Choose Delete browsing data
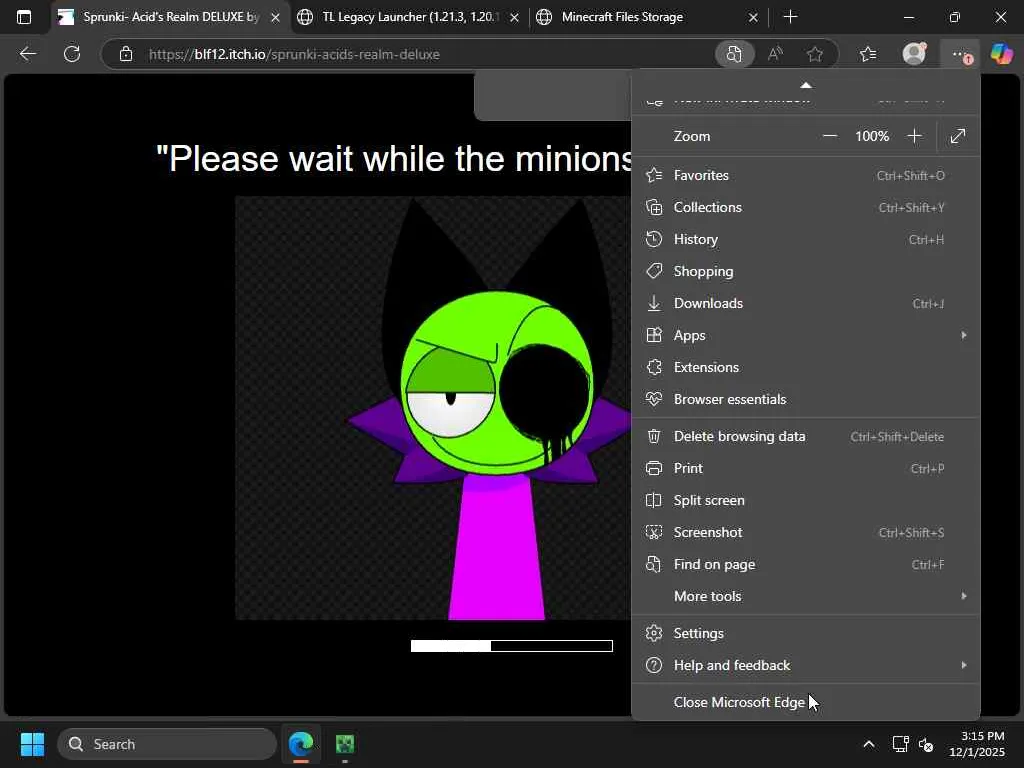1024x768 pixels. (x=805, y=436)
